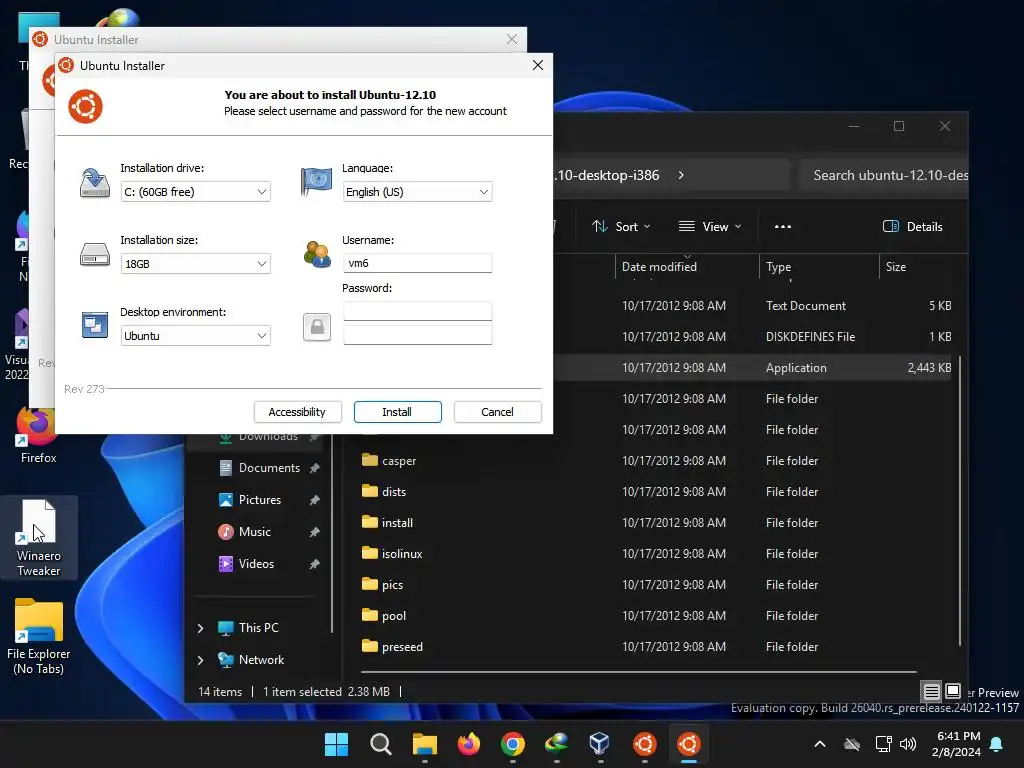Viewport: 1024px width, 768px height.
Task: Sort by Date modified column header
Action: [687, 266]
